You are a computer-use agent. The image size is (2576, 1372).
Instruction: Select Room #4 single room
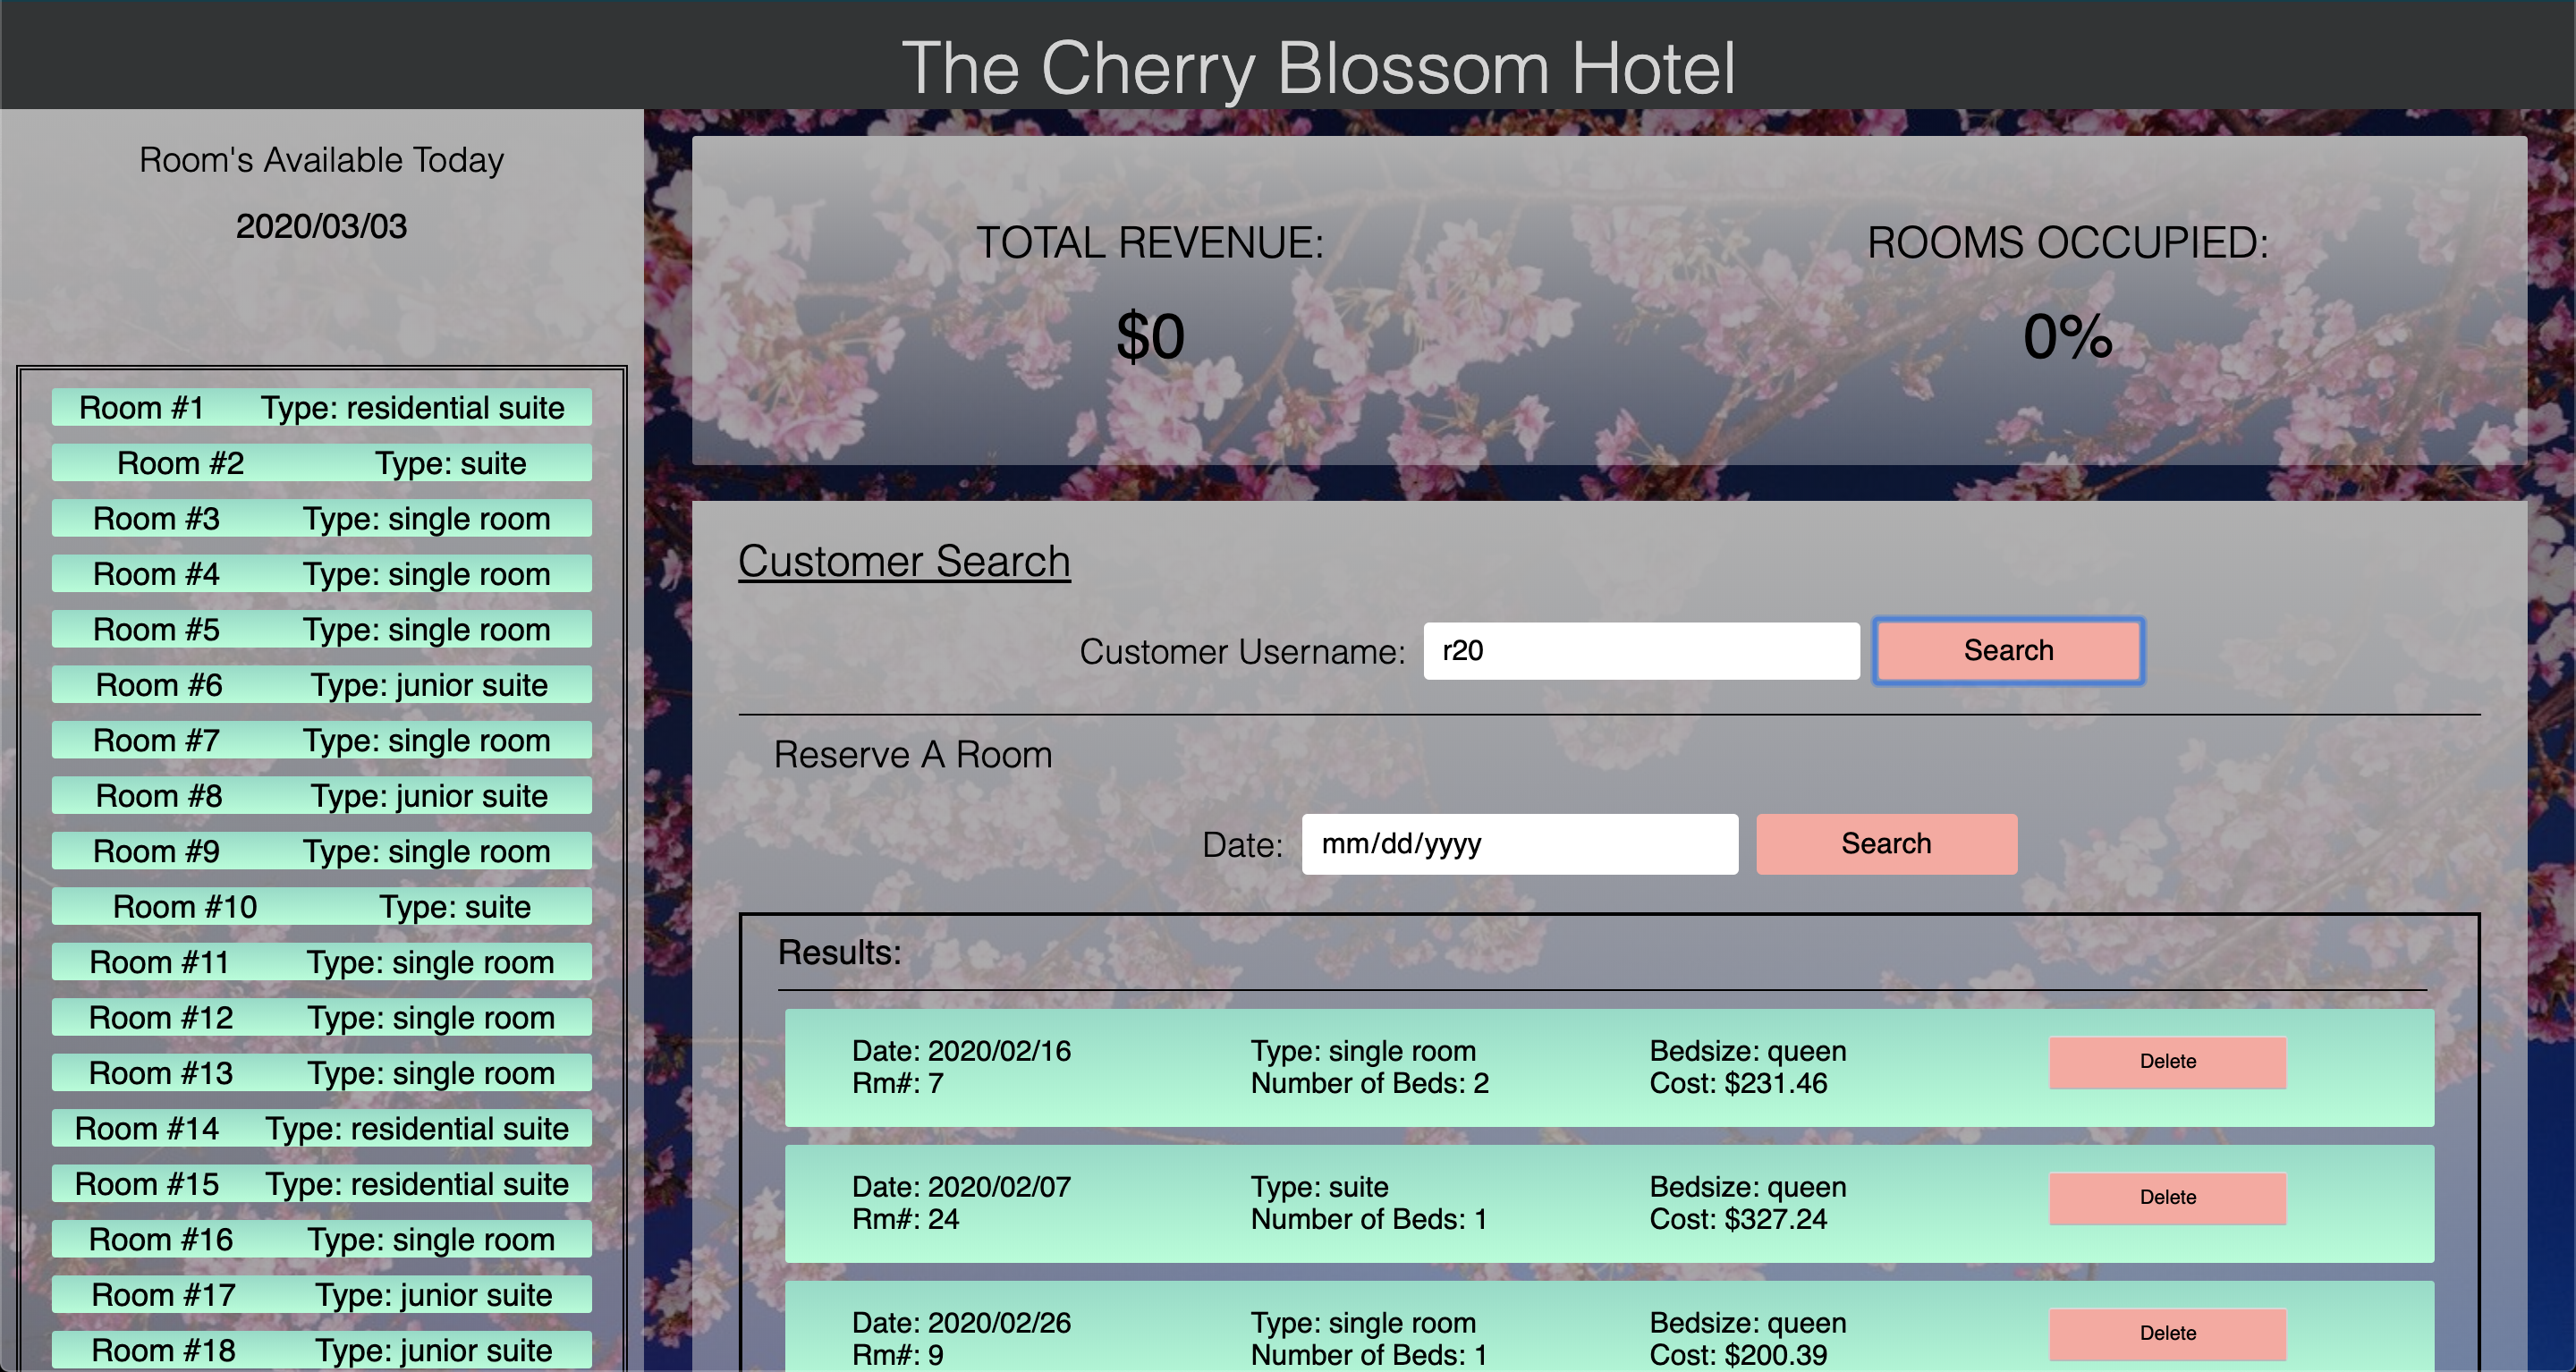321,574
